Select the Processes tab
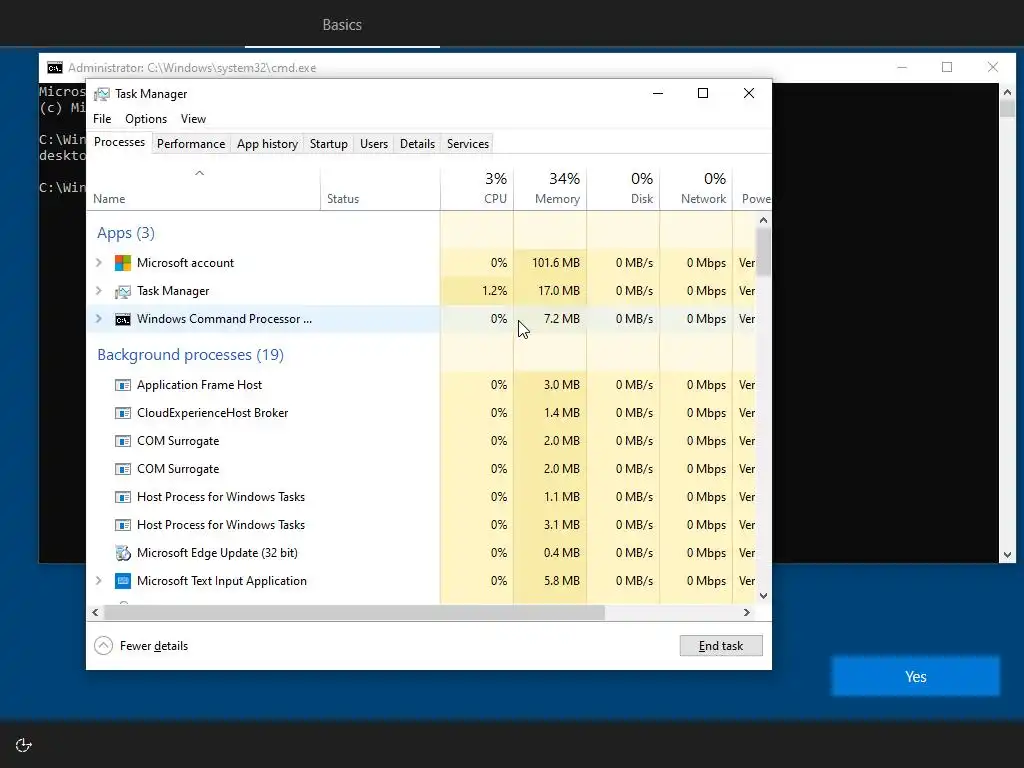The width and height of the screenshot is (1024, 768). (120, 142)
